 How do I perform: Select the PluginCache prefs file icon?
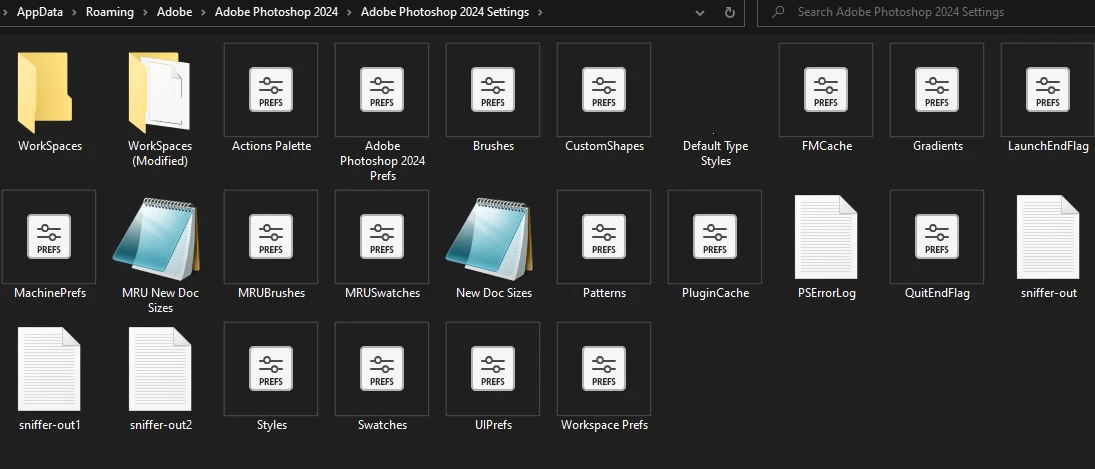(715, 237)
